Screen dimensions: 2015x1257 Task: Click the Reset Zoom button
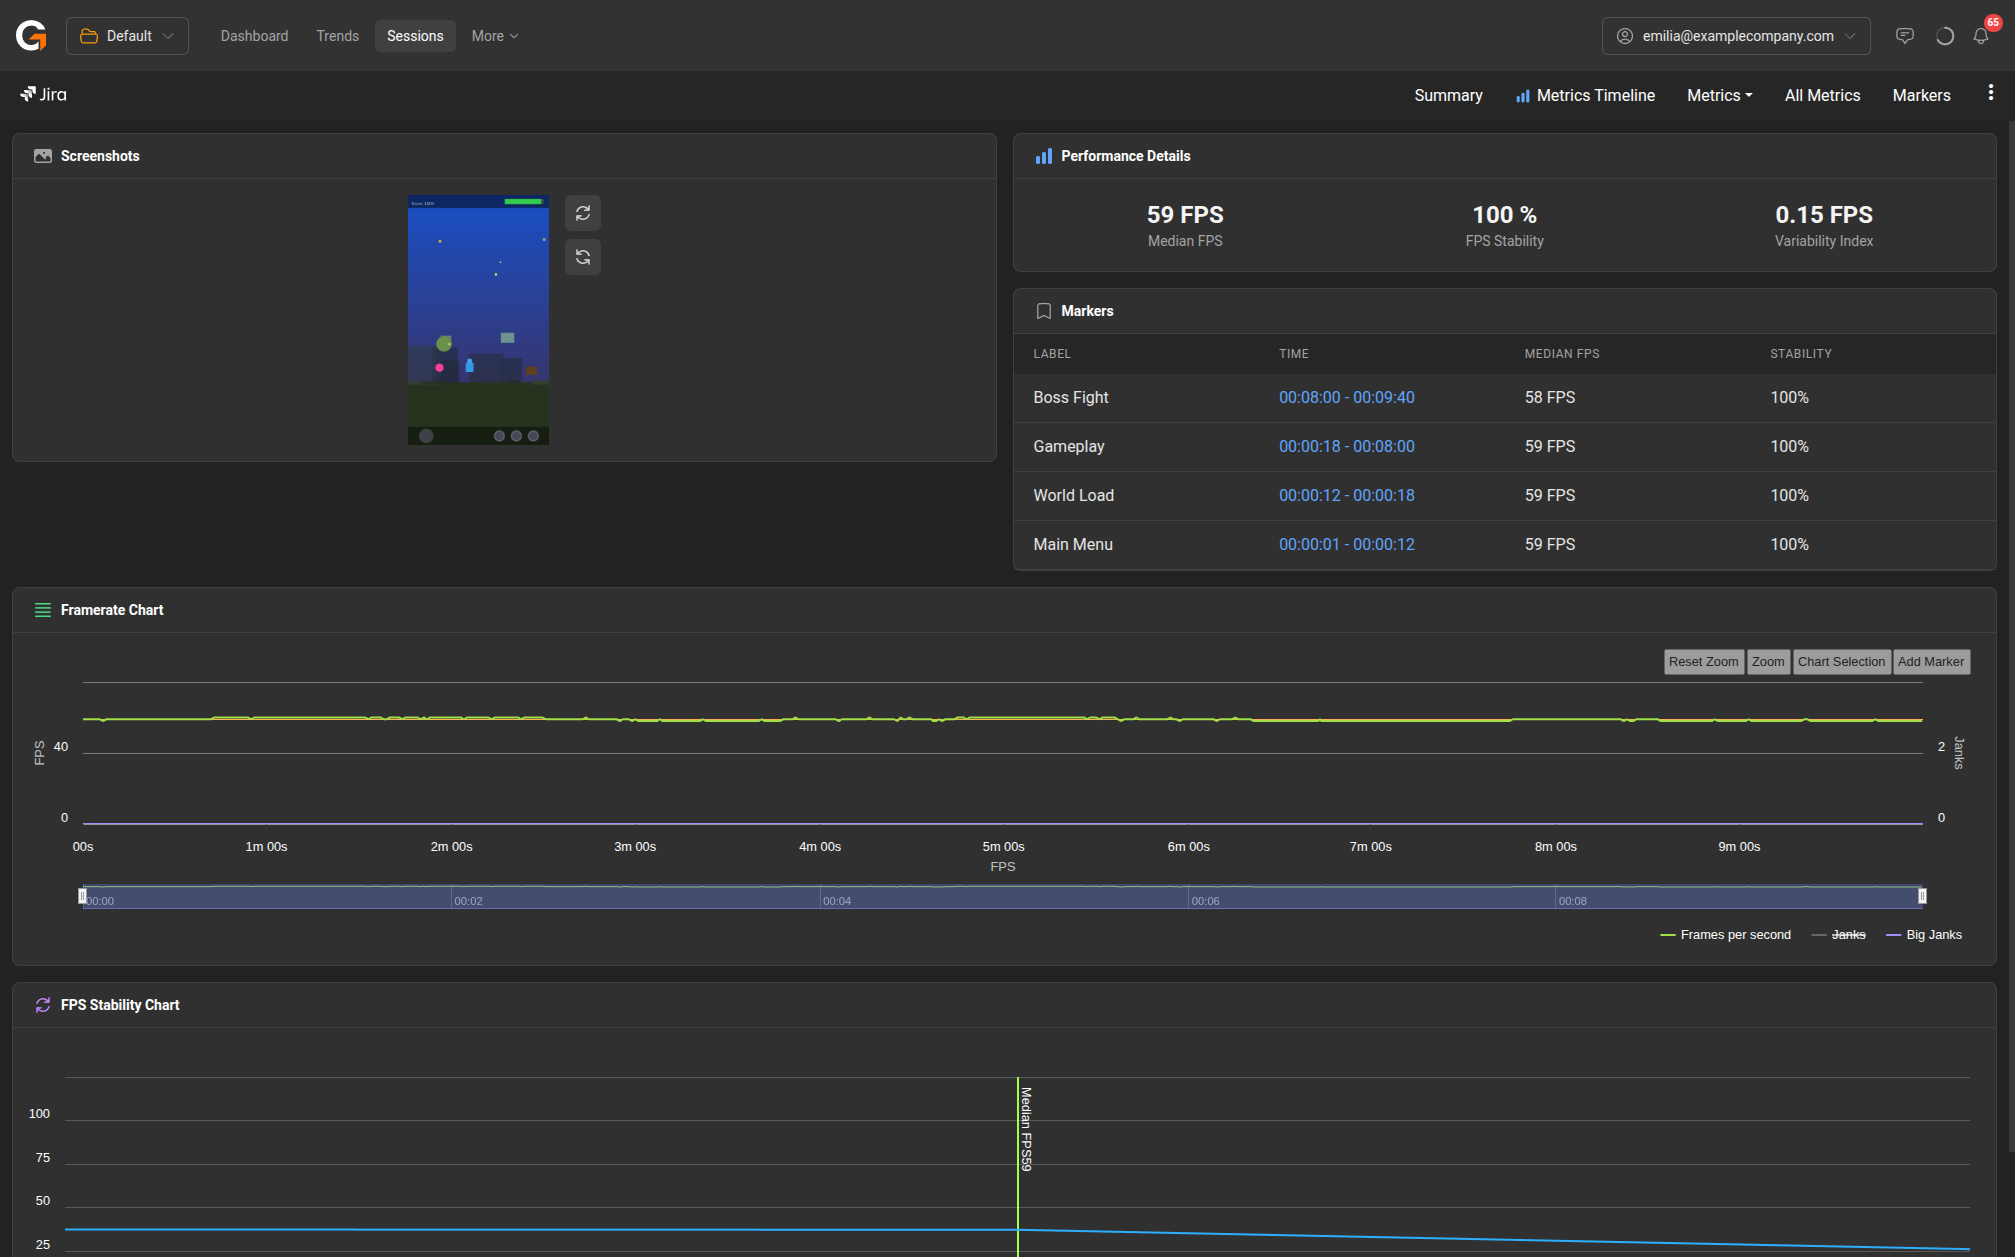(1703, 662)
